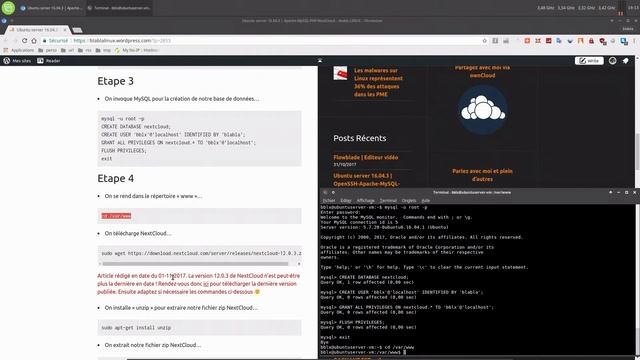This screenshot has height=360, width=640.
Task: Open WordPress user profile avatar
Action: click(x=613, y=61)
